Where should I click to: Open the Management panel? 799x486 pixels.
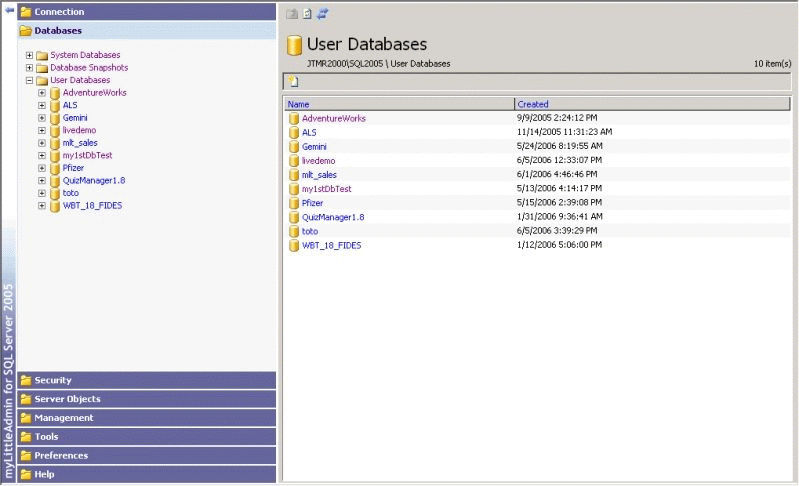(x=147, y=418)
